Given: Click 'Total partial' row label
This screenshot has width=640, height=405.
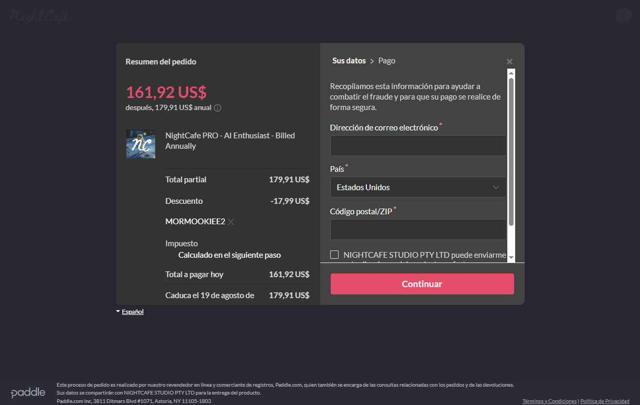Looking at the screenshot, I should click(x=186, y=180).
